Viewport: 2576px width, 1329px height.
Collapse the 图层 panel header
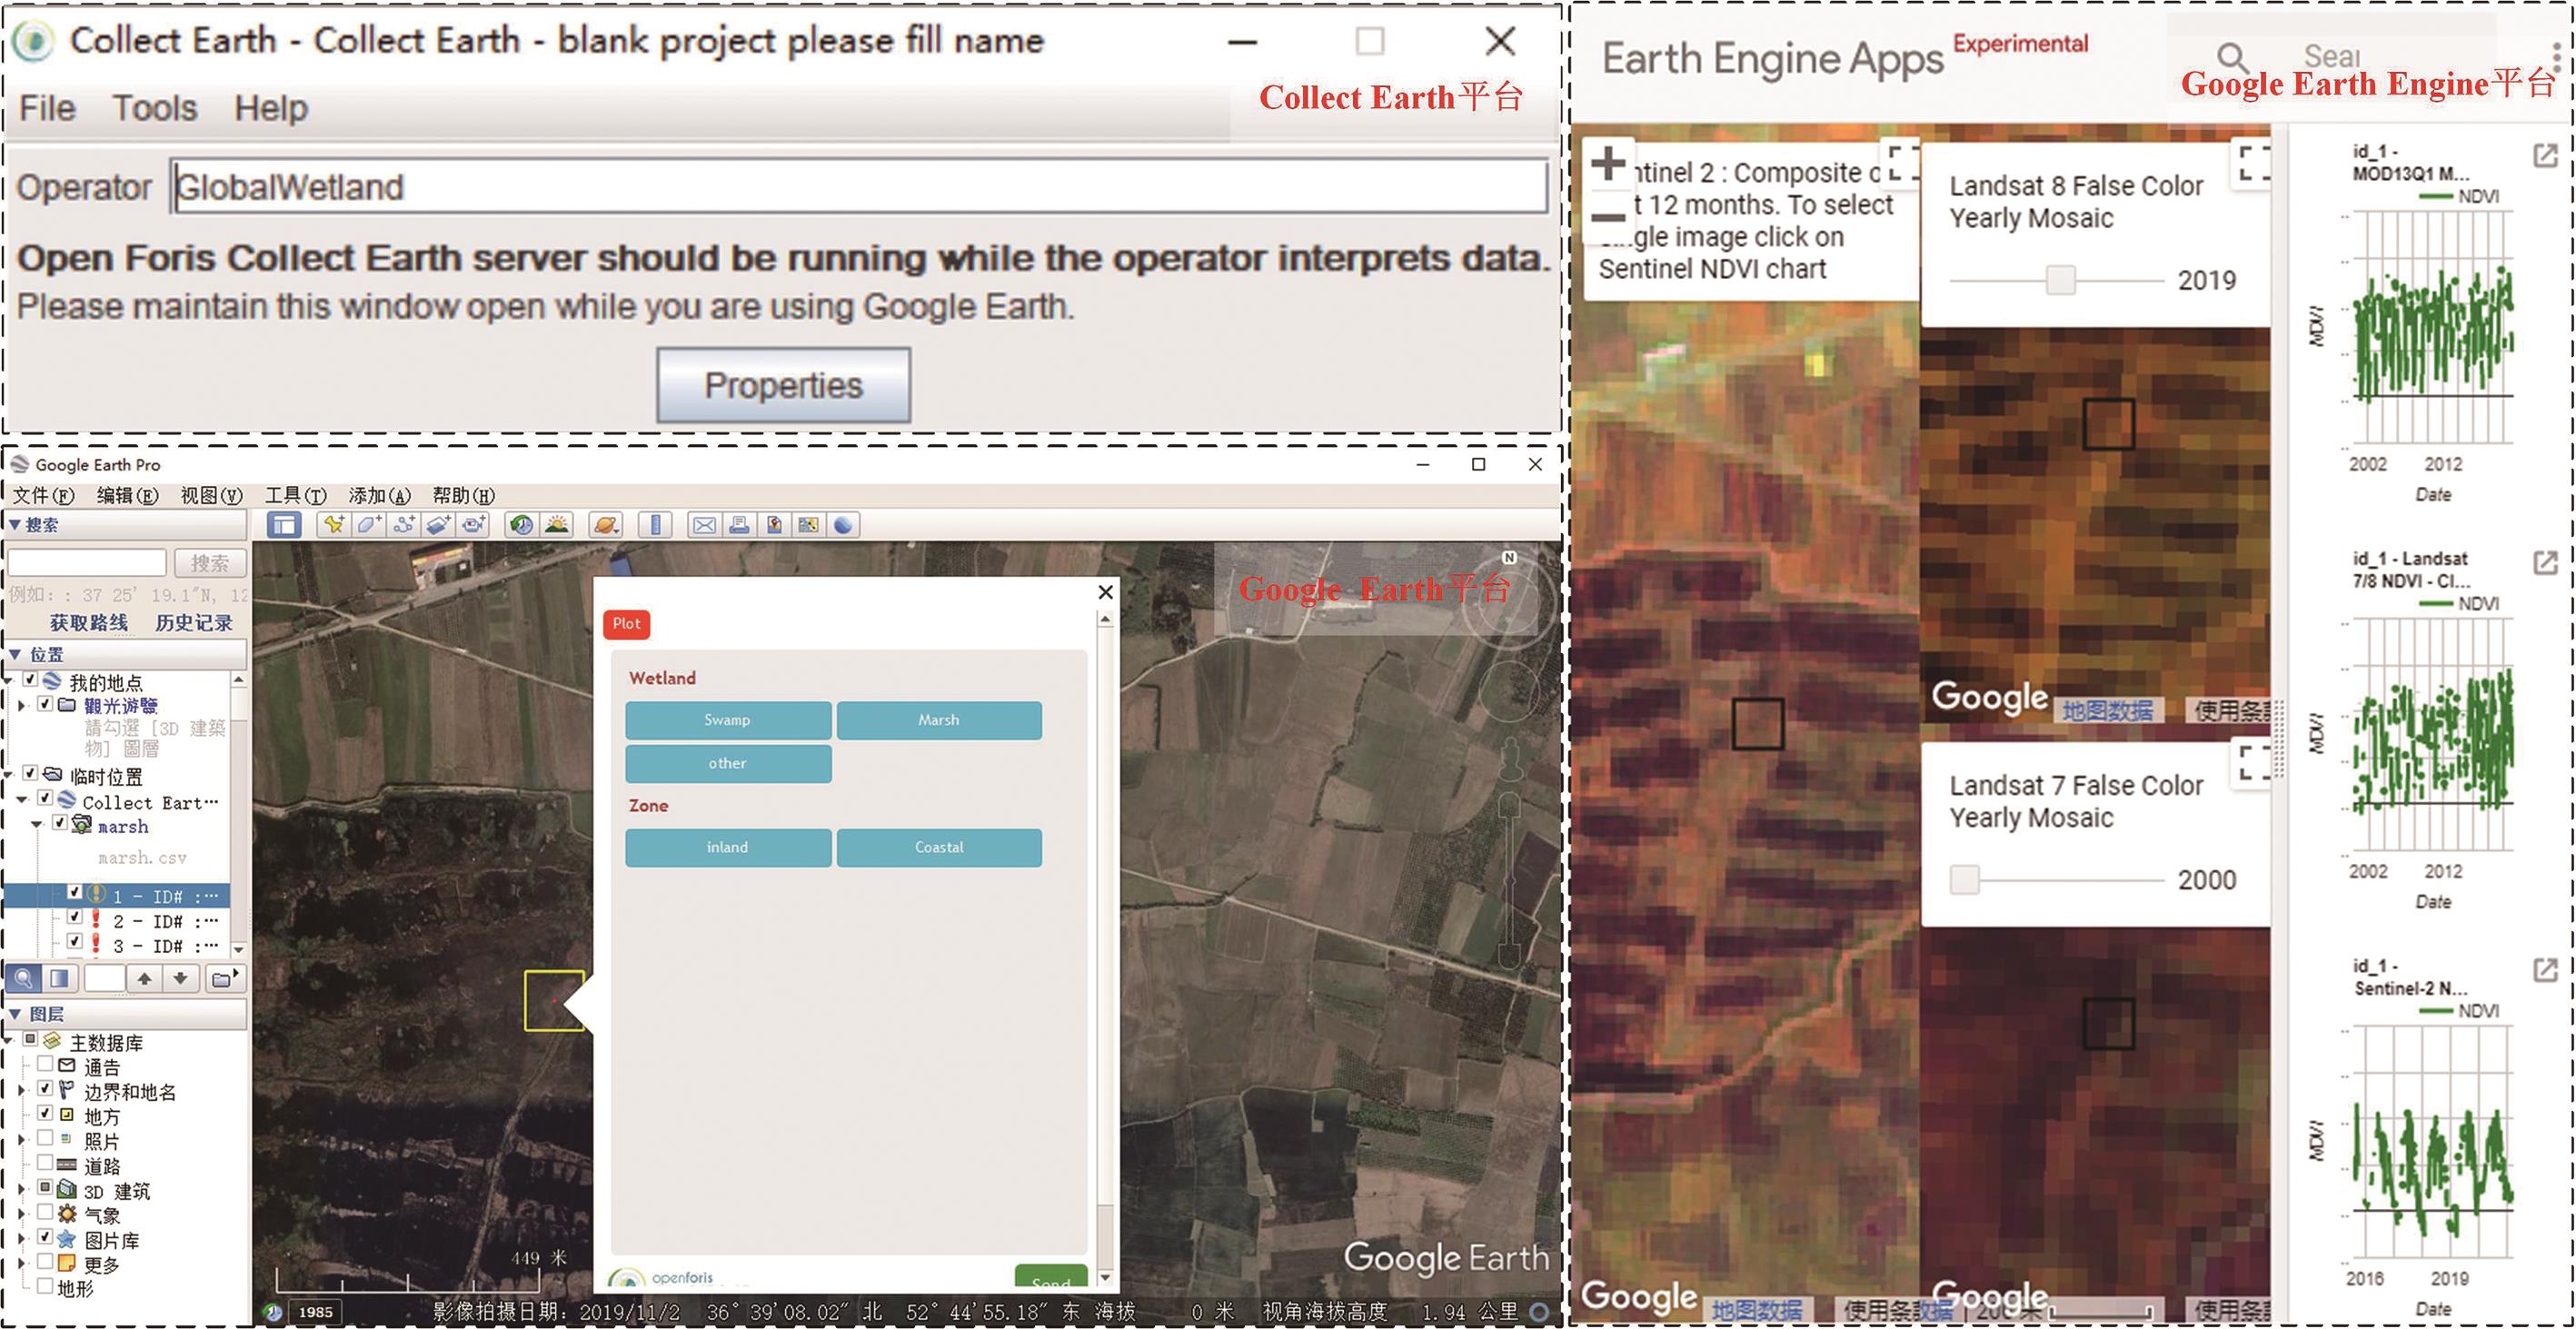pyautogui.click(x=125, y=1014)
